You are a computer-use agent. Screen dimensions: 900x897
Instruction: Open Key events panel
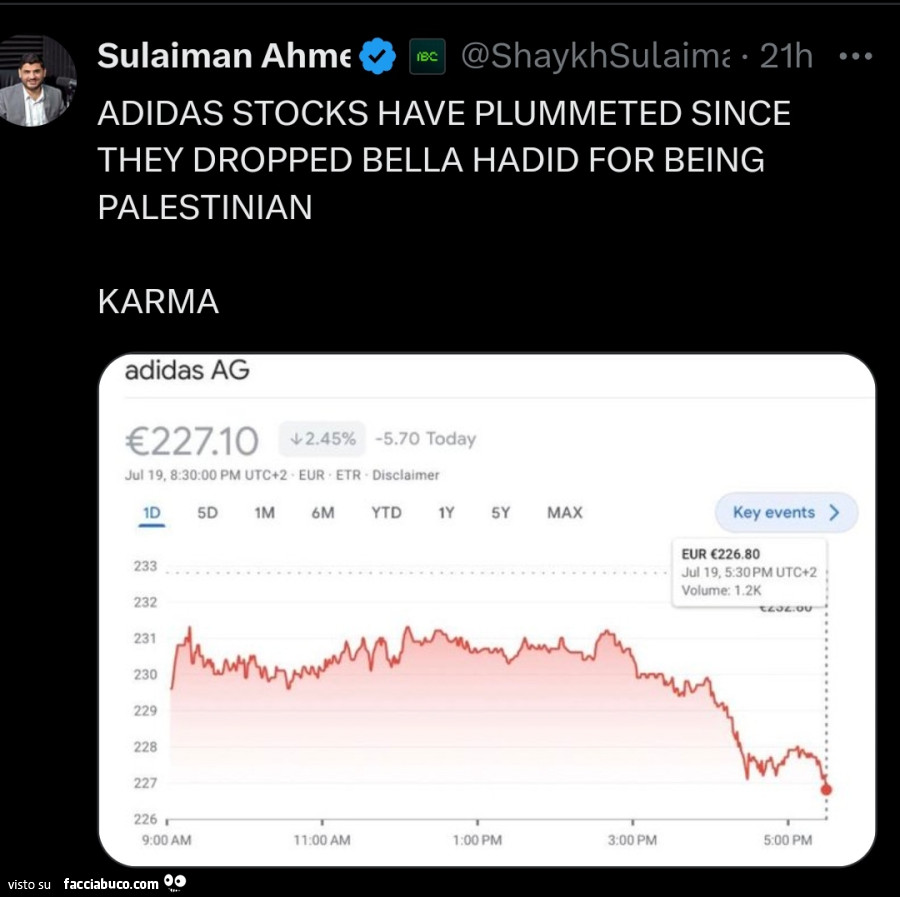pos(786,512)
